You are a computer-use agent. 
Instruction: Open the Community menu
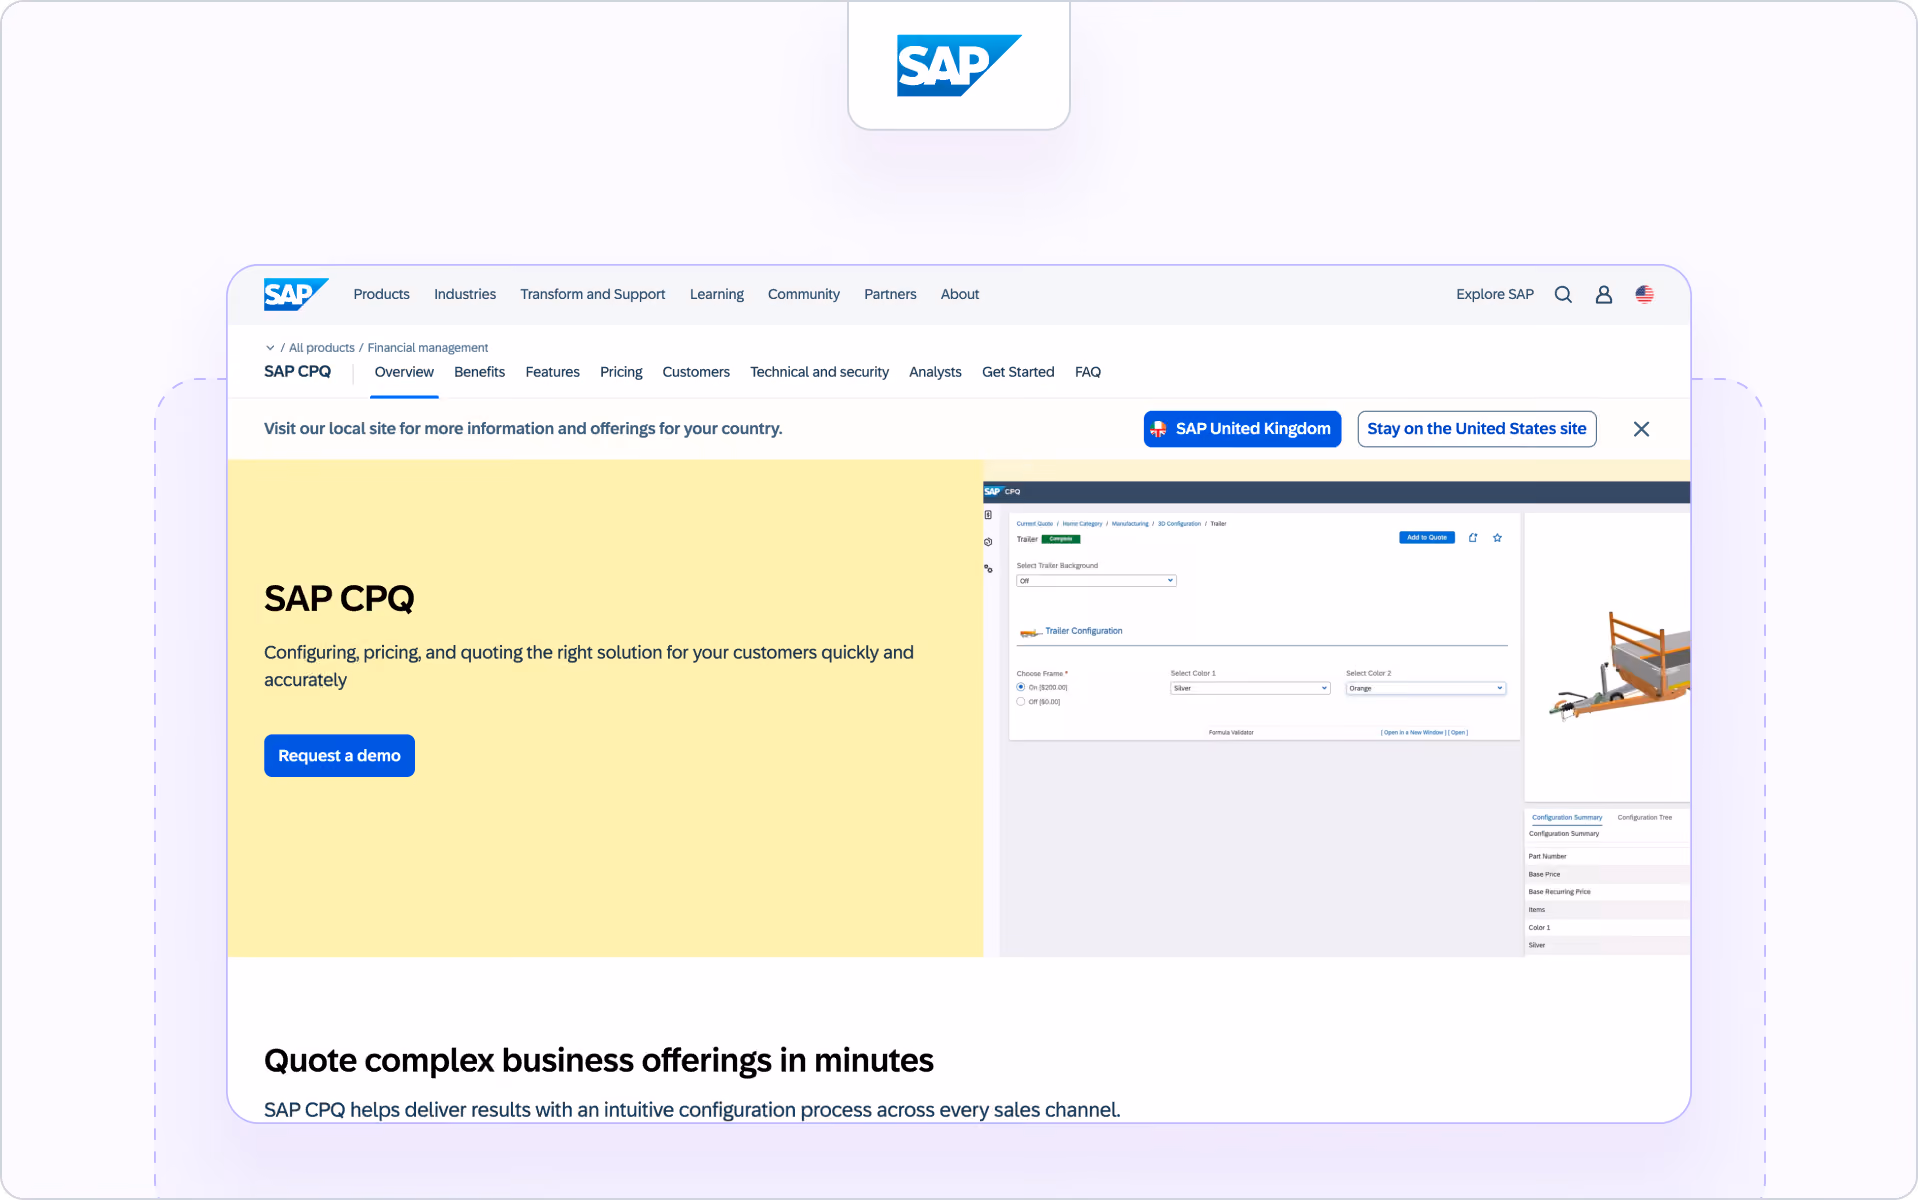pyautogui.click(x=804, y=294)
